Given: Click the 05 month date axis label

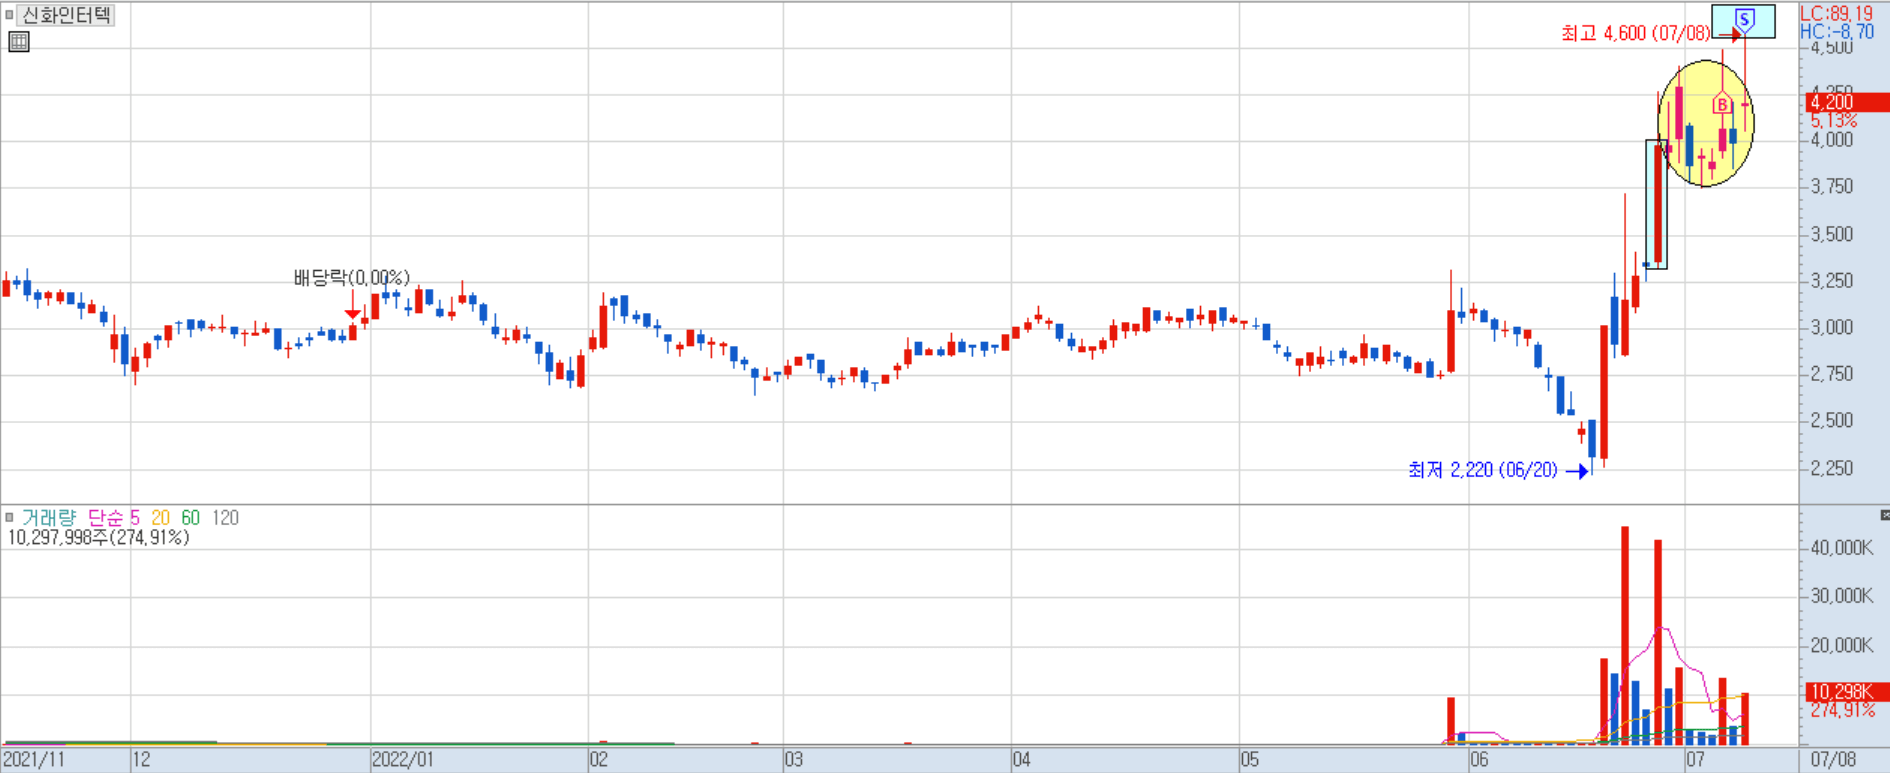Looking at the screenshot, I should coord(1250,760).
